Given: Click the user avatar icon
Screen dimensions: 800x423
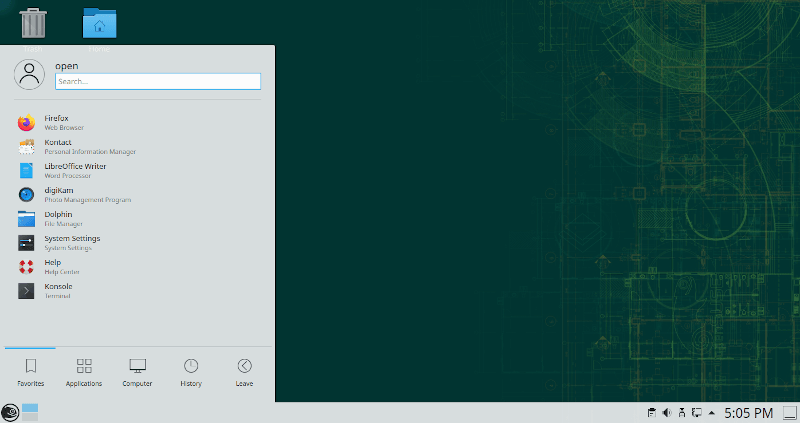Looking at the screenshot, I should [x=31, y=74].
